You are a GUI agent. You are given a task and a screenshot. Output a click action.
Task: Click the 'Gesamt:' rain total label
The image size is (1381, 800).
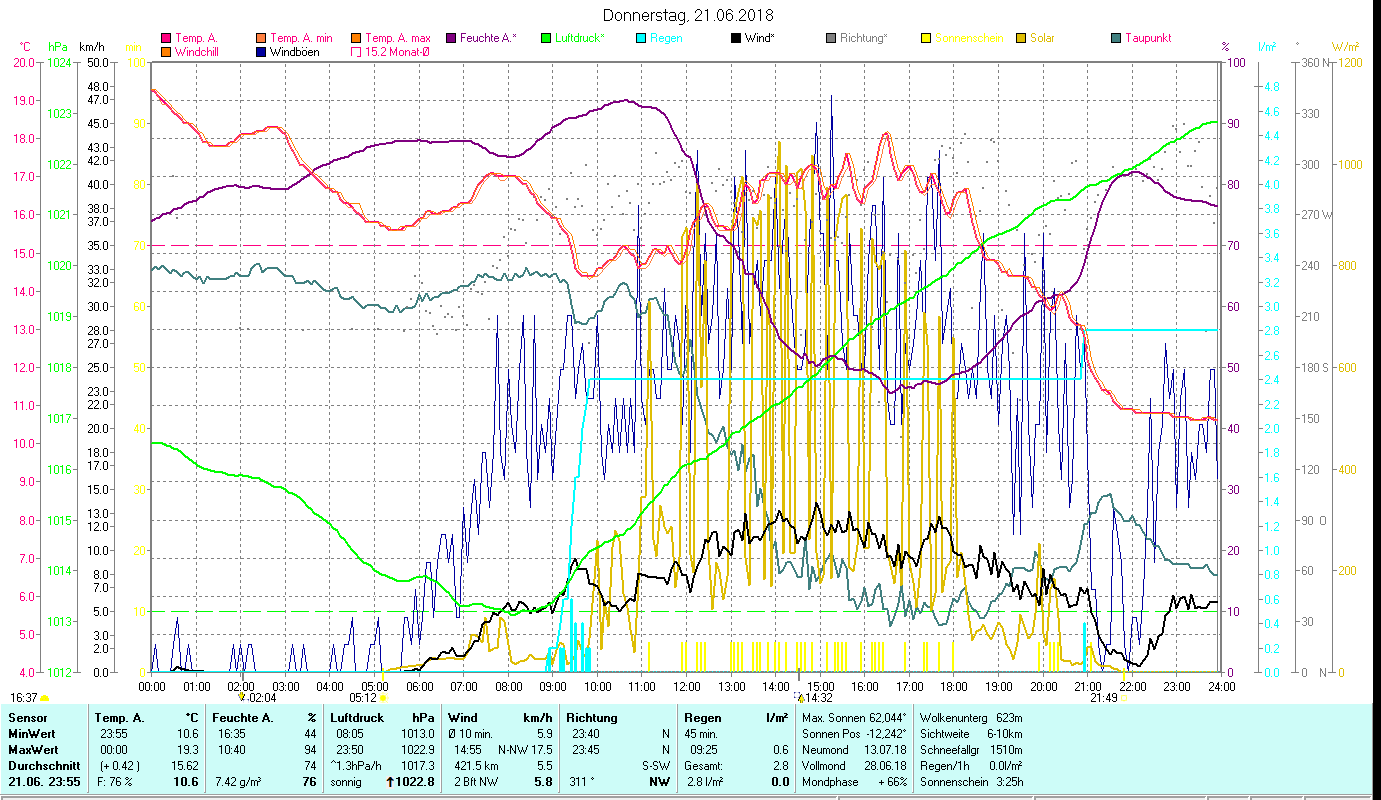pyautogui.click(x=704, y=766)
